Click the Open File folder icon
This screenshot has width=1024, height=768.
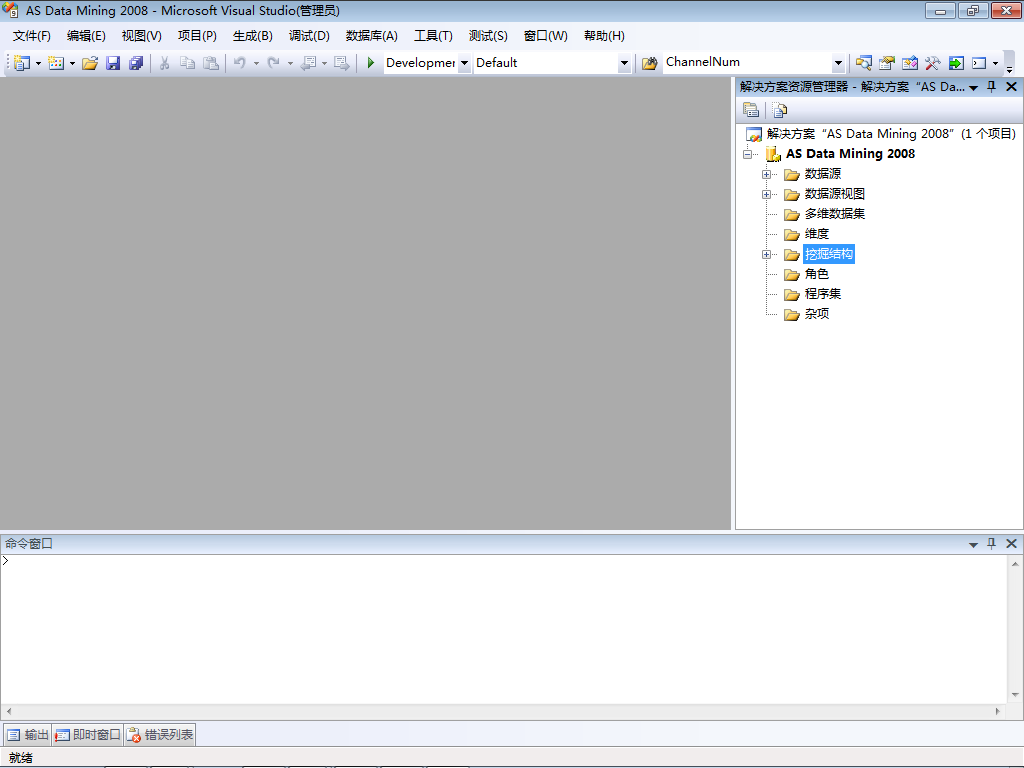pos(90,63)
